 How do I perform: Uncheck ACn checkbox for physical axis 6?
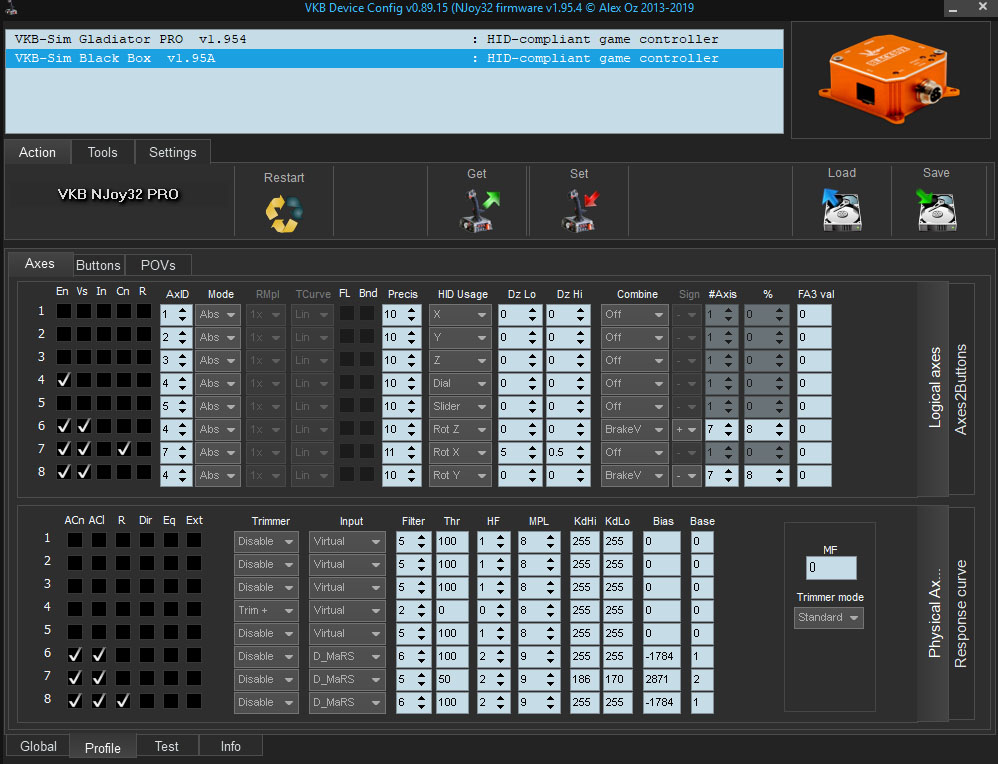tap(74, 654)
